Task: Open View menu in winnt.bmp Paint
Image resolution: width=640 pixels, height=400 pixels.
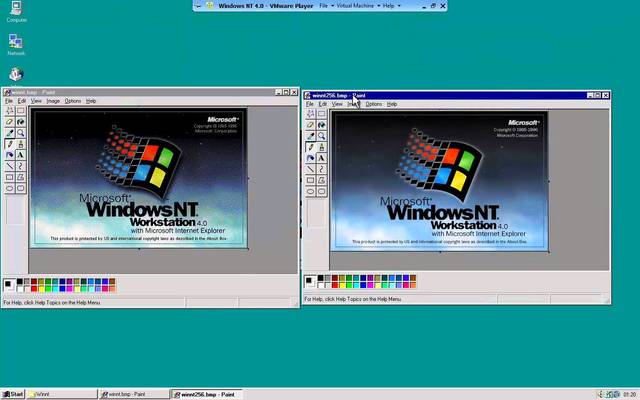Action: coord(36,101)
